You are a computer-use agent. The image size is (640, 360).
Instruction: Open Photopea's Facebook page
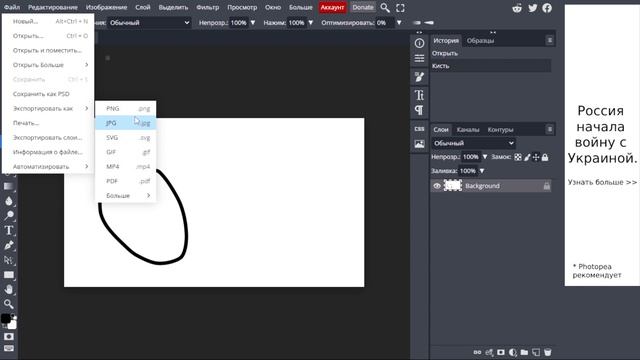tap(547, 8)
